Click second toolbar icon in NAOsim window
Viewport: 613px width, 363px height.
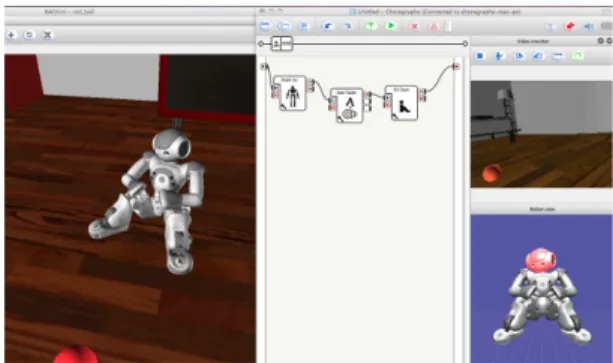[x=29, y=35]
